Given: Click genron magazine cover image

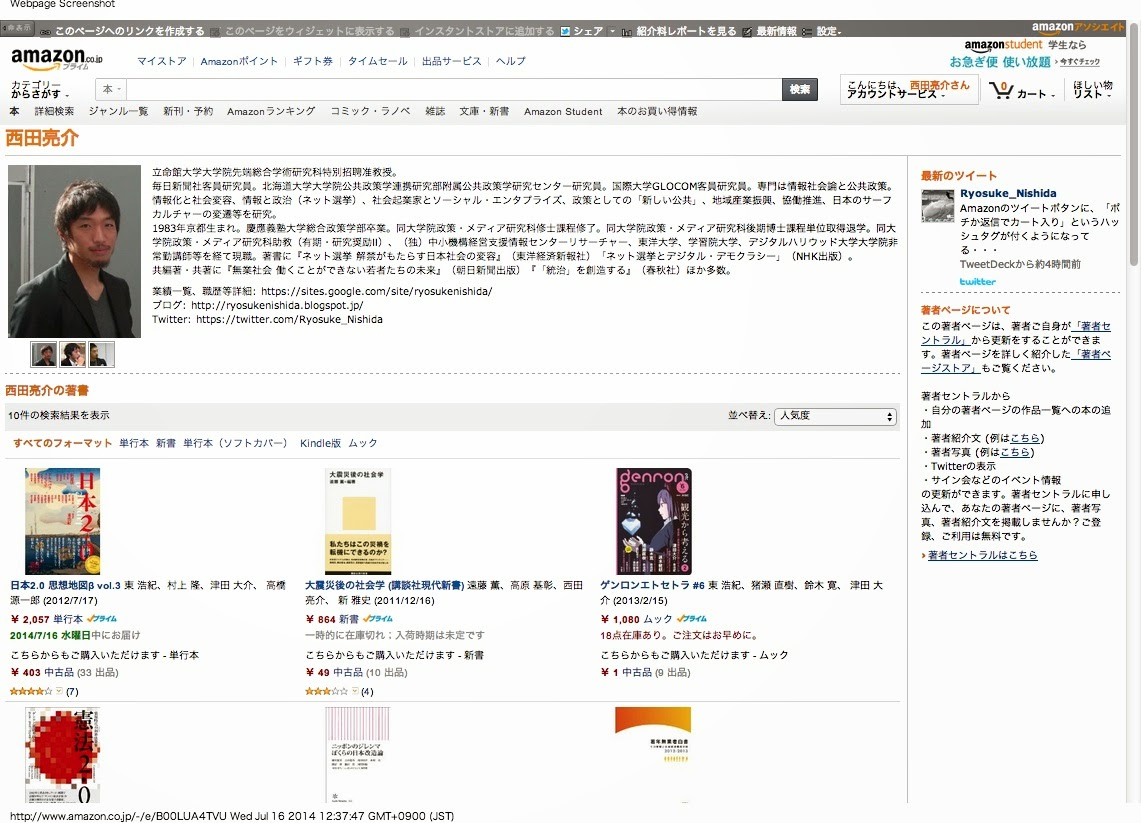Looking at the screenshot, I should tap(654, 521).
